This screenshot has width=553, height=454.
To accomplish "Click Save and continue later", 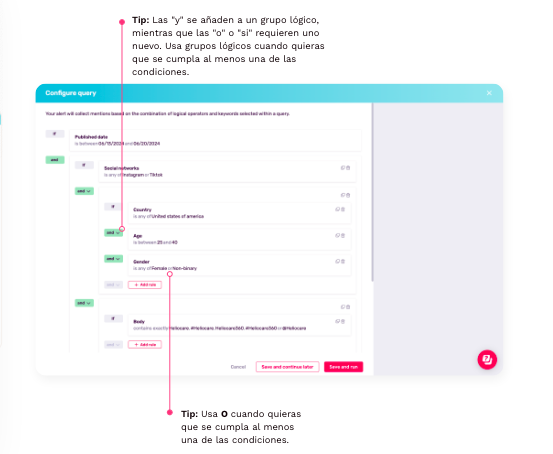I will (287, 367).
